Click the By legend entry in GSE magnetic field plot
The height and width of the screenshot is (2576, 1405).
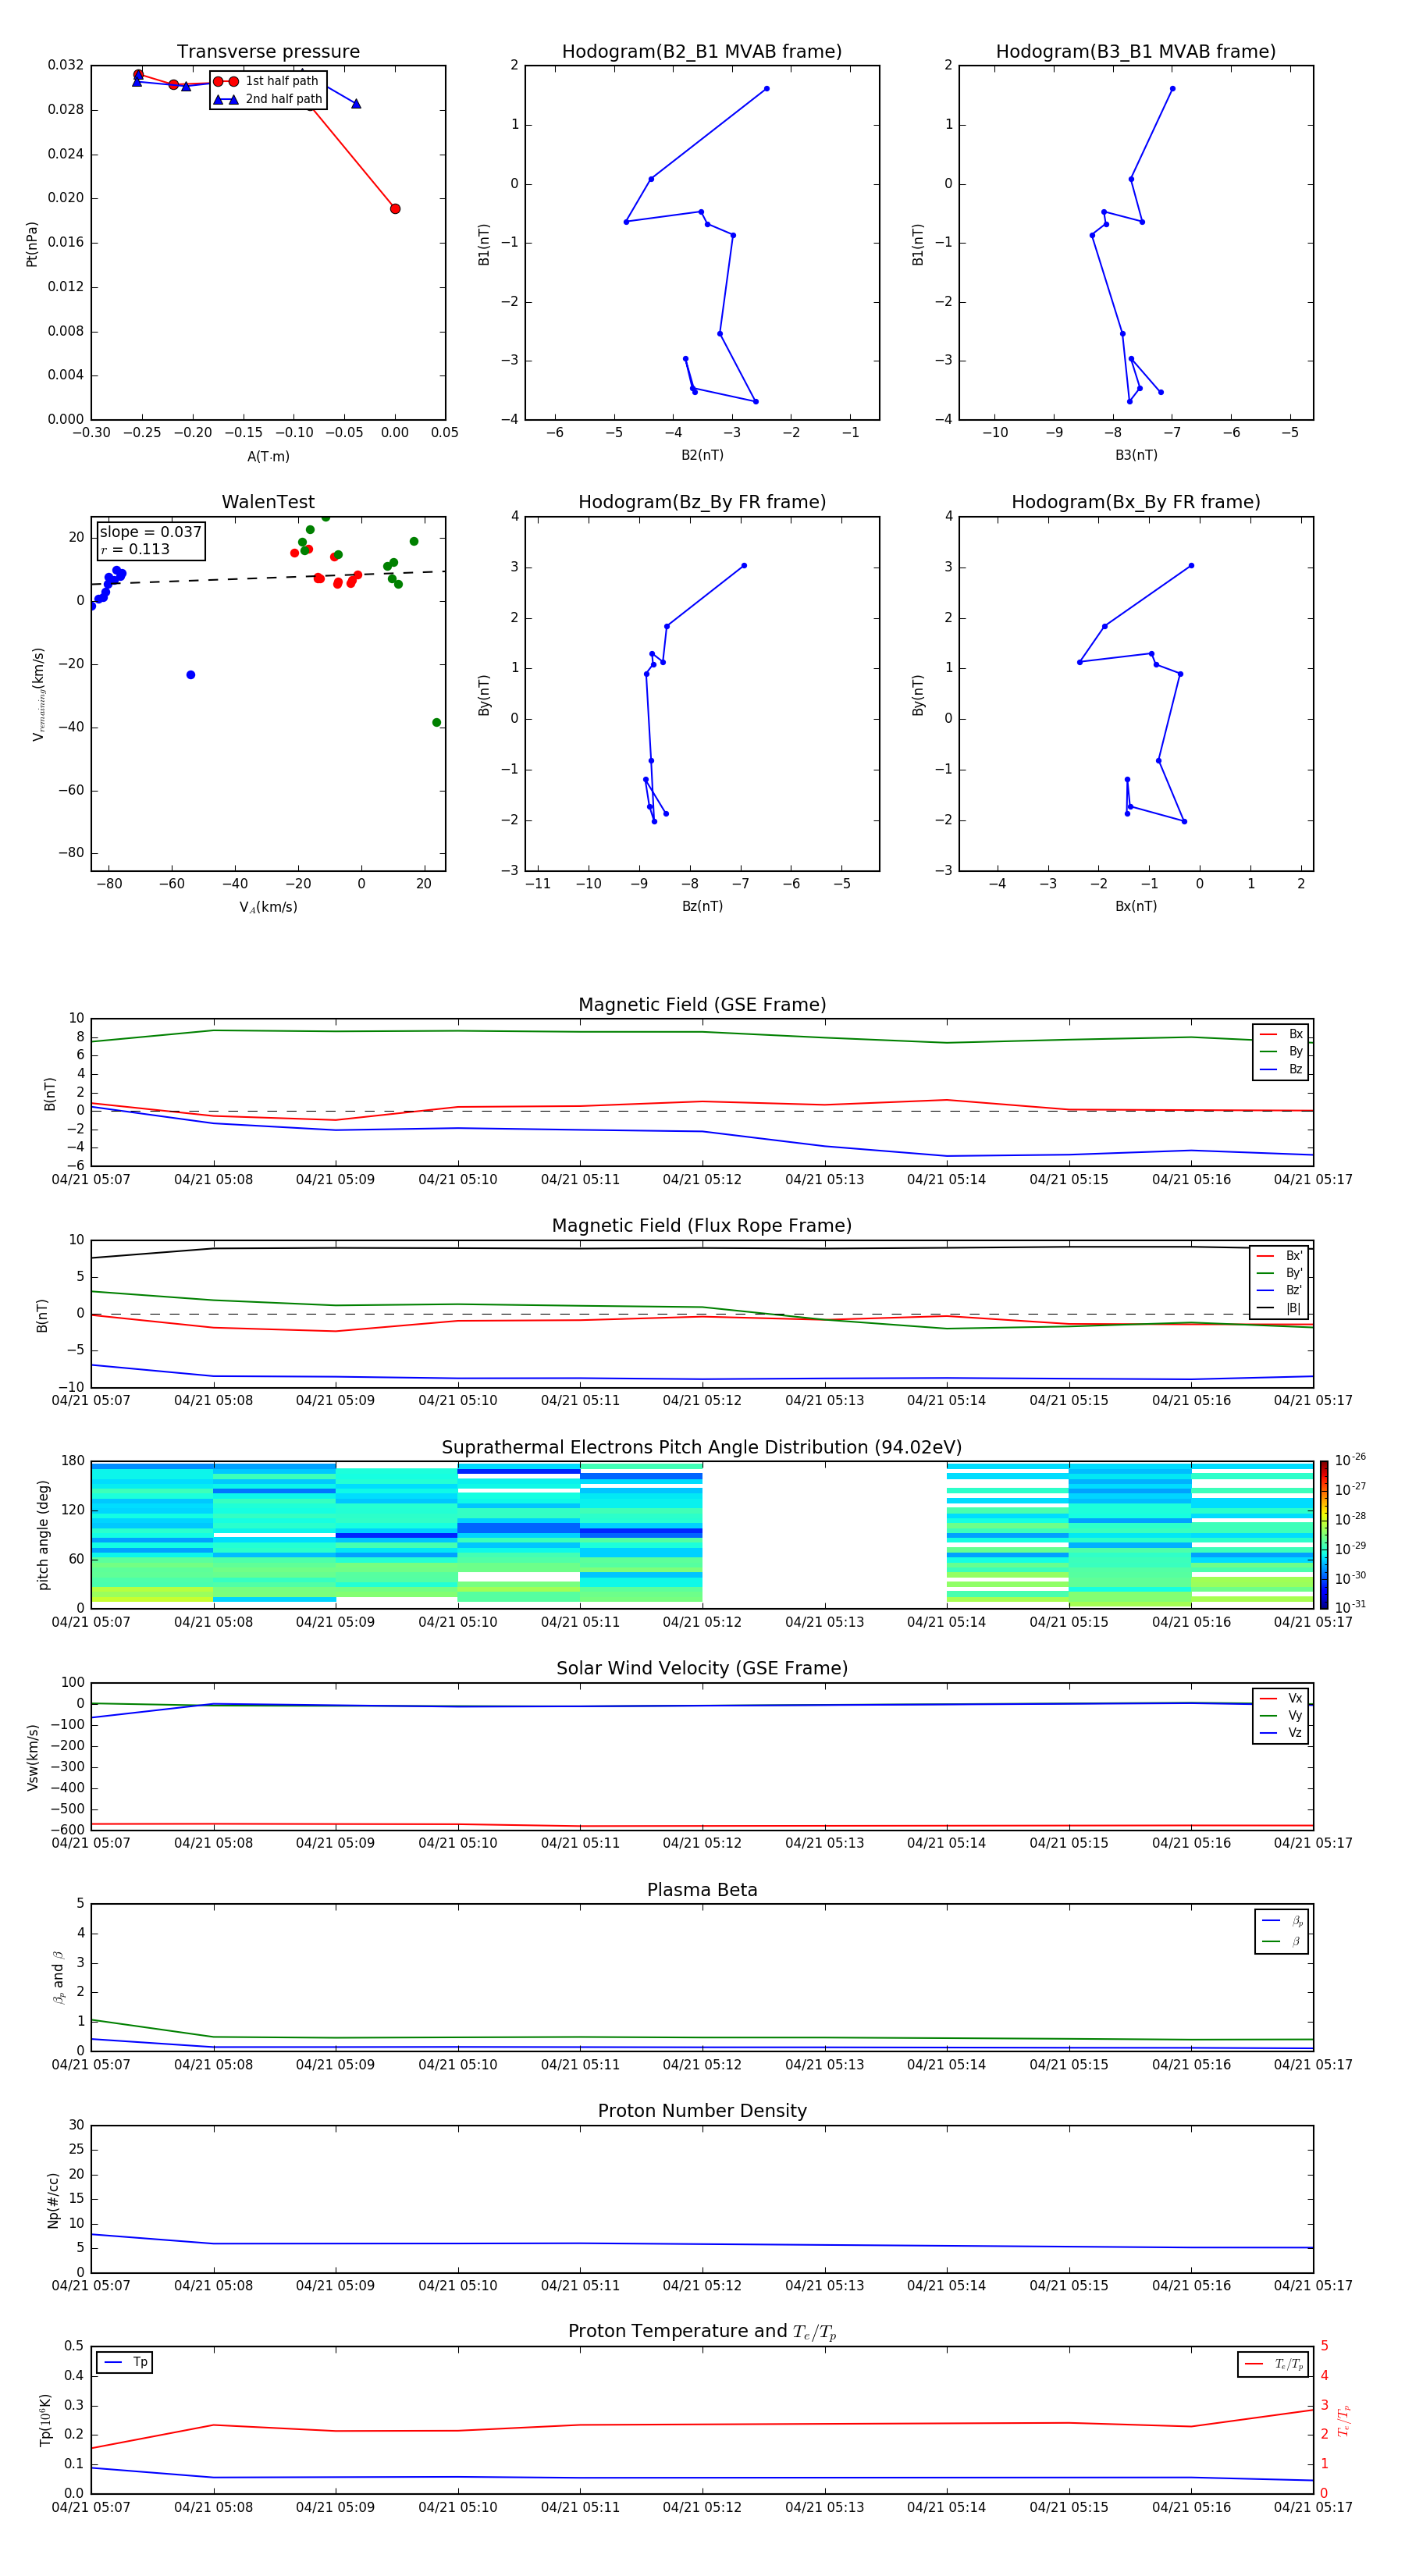coord(1281,1051)
